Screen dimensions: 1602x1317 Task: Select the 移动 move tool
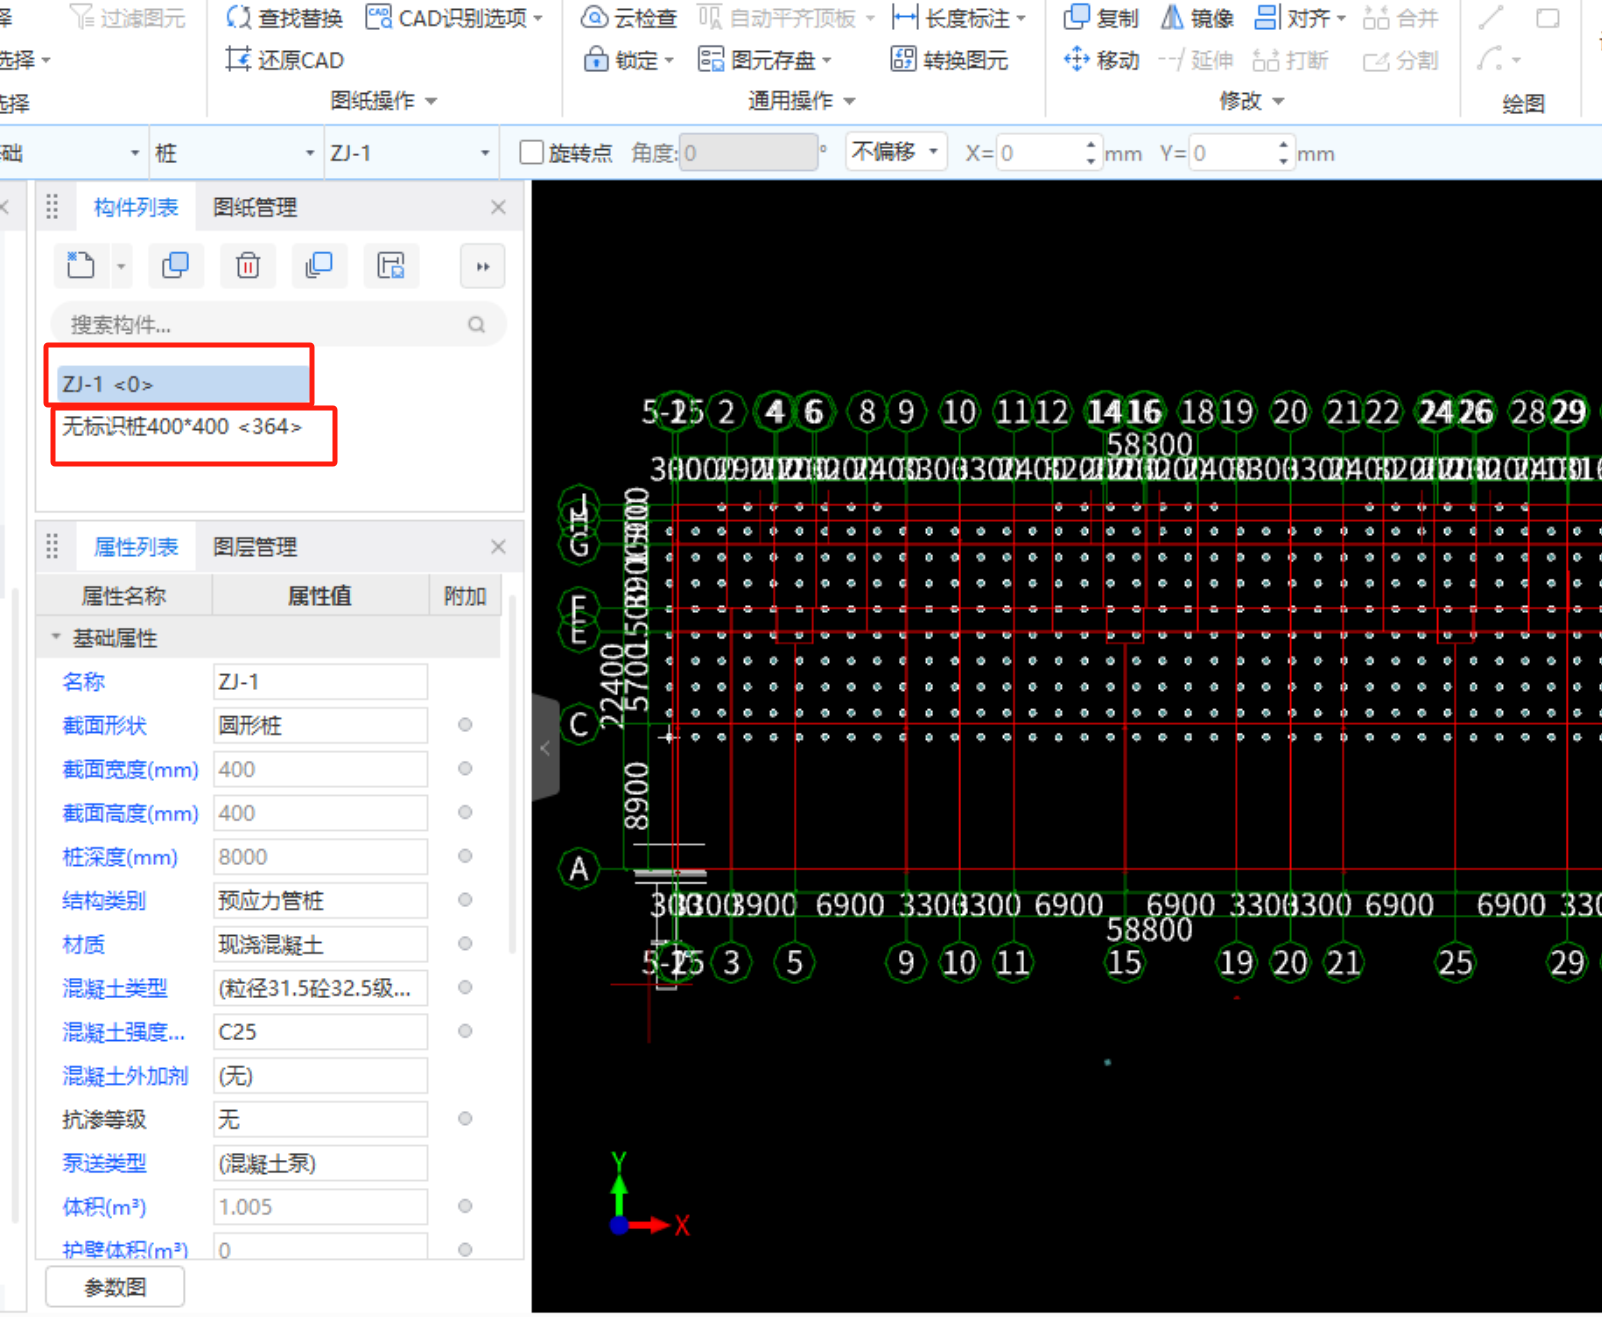click(x=1101, y=60)
